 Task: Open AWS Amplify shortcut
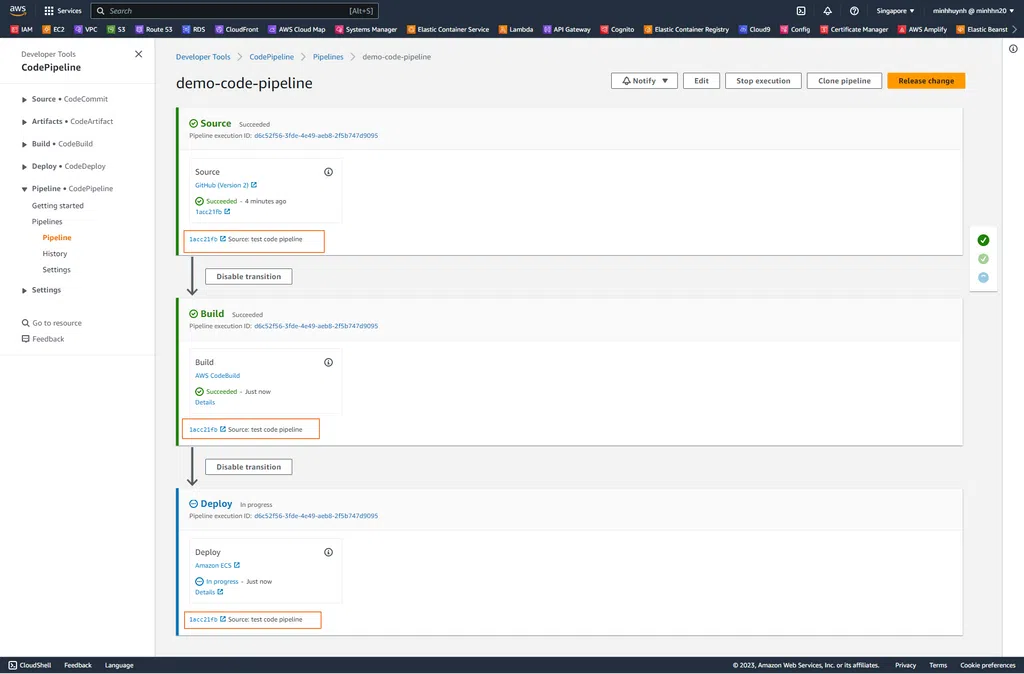[x=922, y=29]
